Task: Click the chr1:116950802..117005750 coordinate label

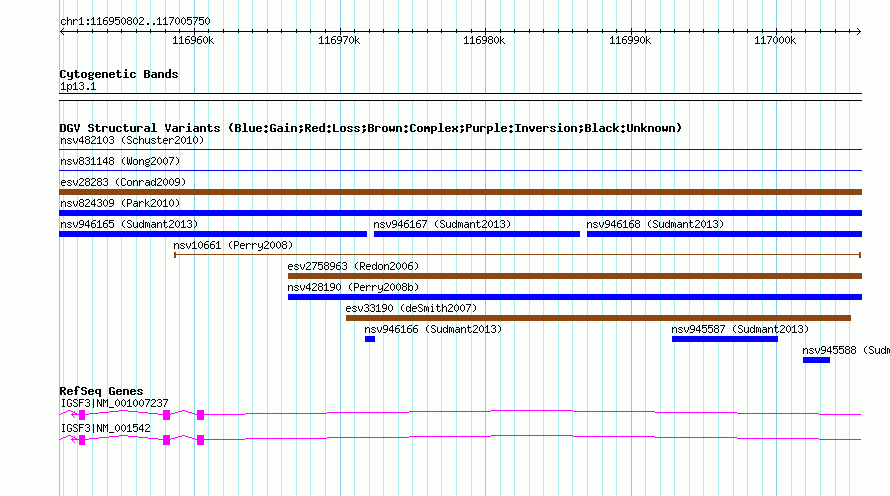Action: pos(135,21)
